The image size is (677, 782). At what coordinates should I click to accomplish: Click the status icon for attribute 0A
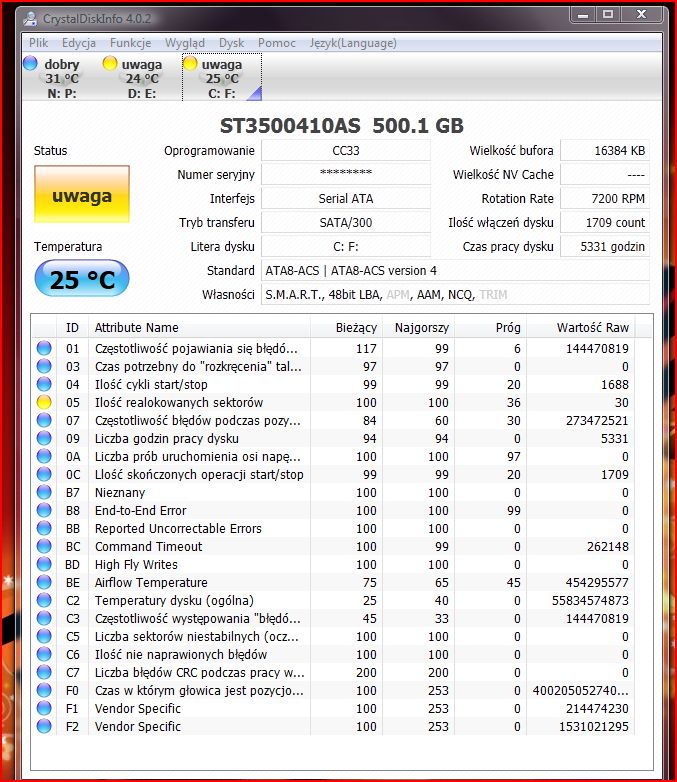[x=44, y=456]
